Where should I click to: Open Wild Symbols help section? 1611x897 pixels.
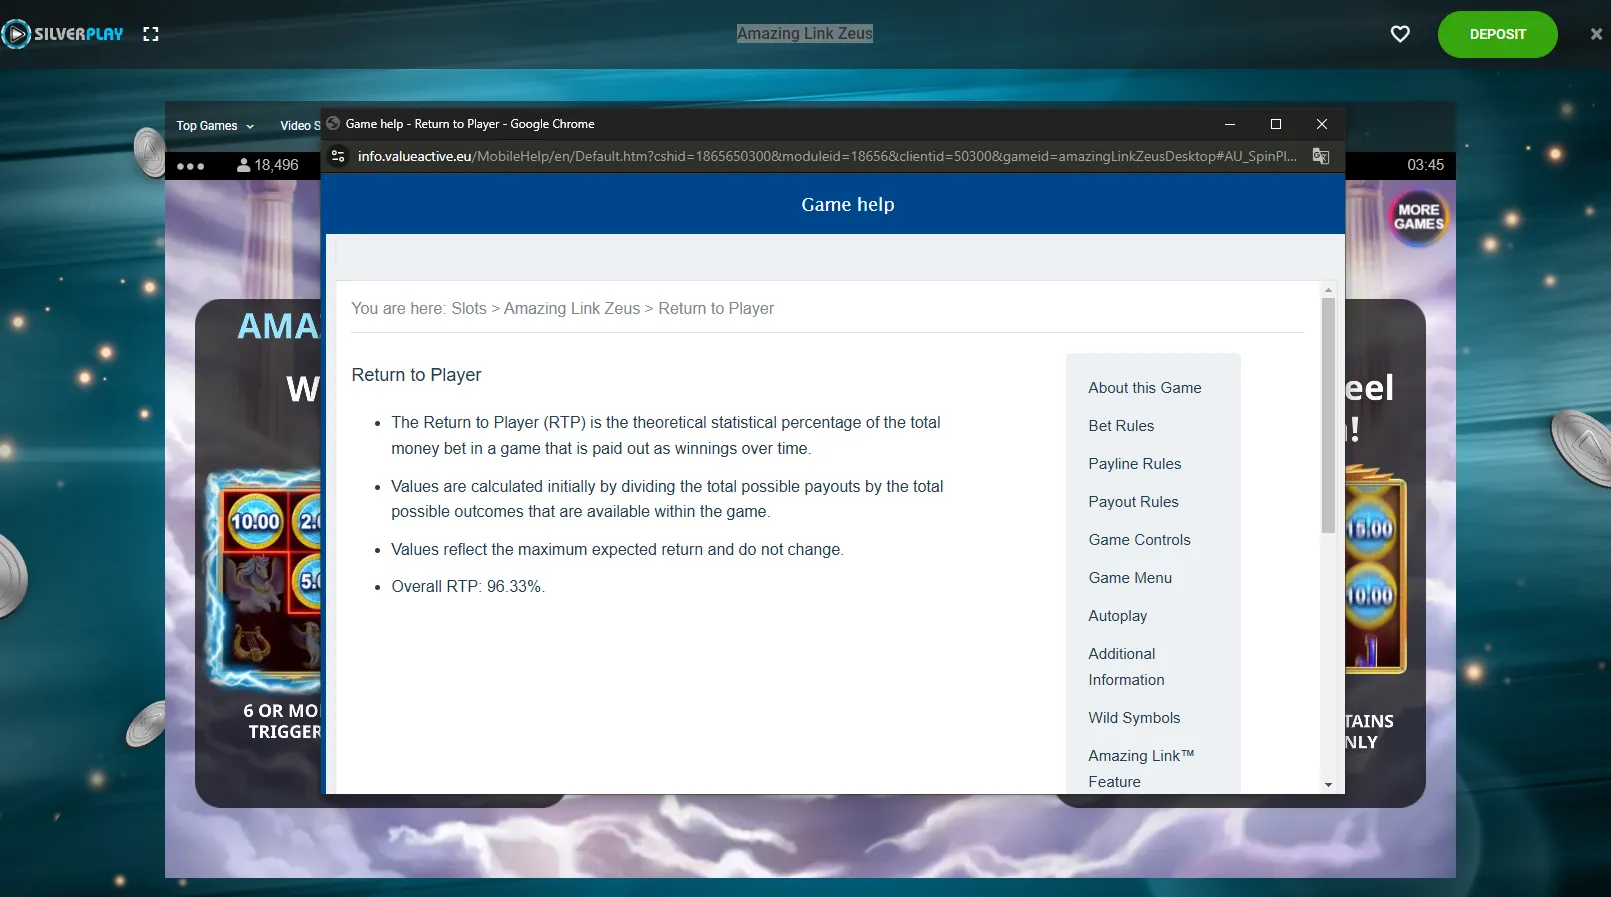[x=1134, y=718]
